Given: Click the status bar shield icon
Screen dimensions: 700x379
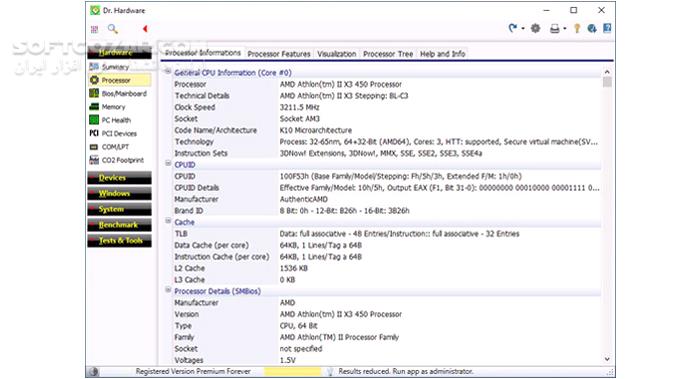Looking at the screenshot, I should click(x=330, y=372).
